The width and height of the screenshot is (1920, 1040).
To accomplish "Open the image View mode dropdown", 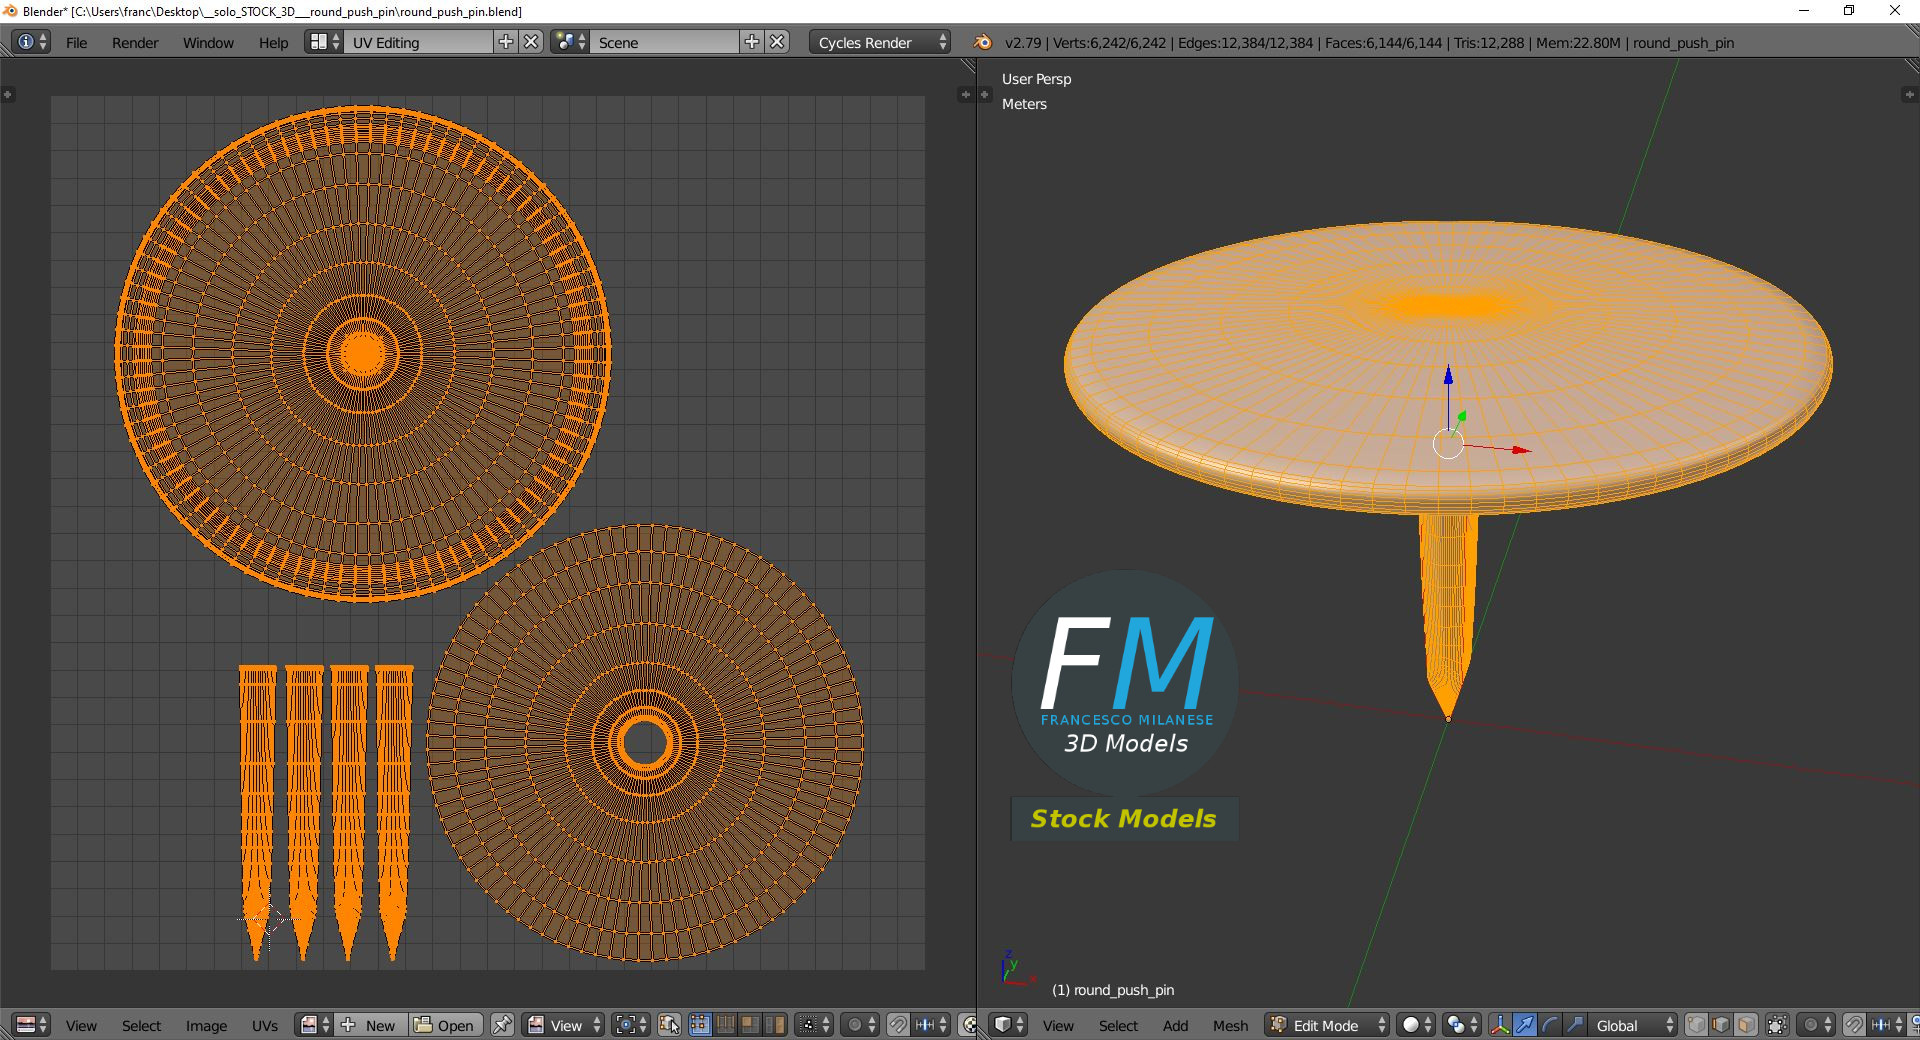I will pyautogui.click(x=564, y=1025).
